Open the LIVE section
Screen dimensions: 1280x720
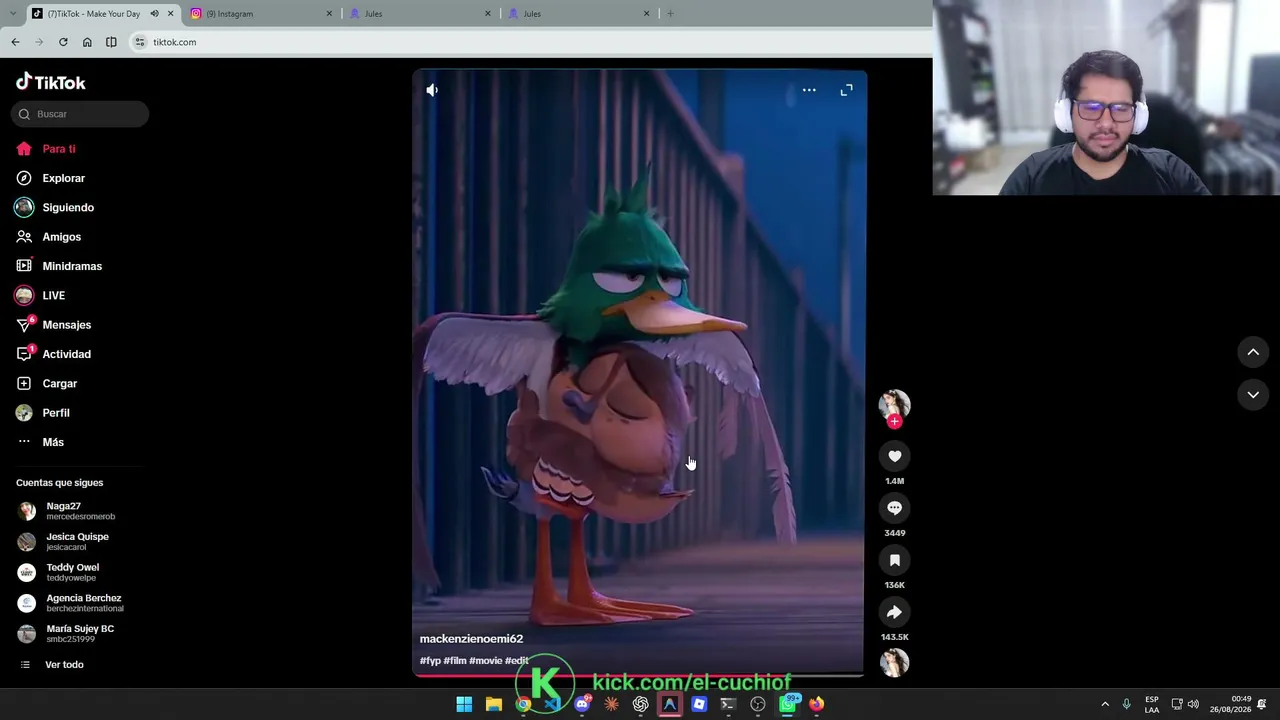coord(40,296)
